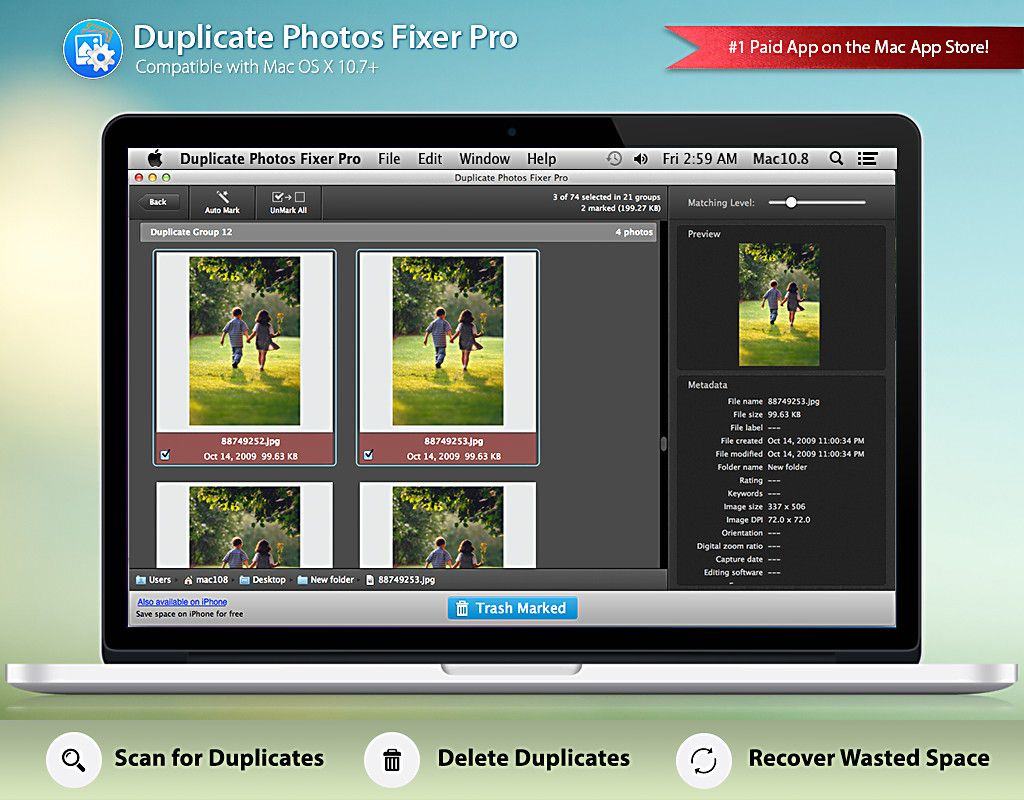This screenshot has width=1024, height=800.
Task: Open the Window menu
Action: click(484, 159)
